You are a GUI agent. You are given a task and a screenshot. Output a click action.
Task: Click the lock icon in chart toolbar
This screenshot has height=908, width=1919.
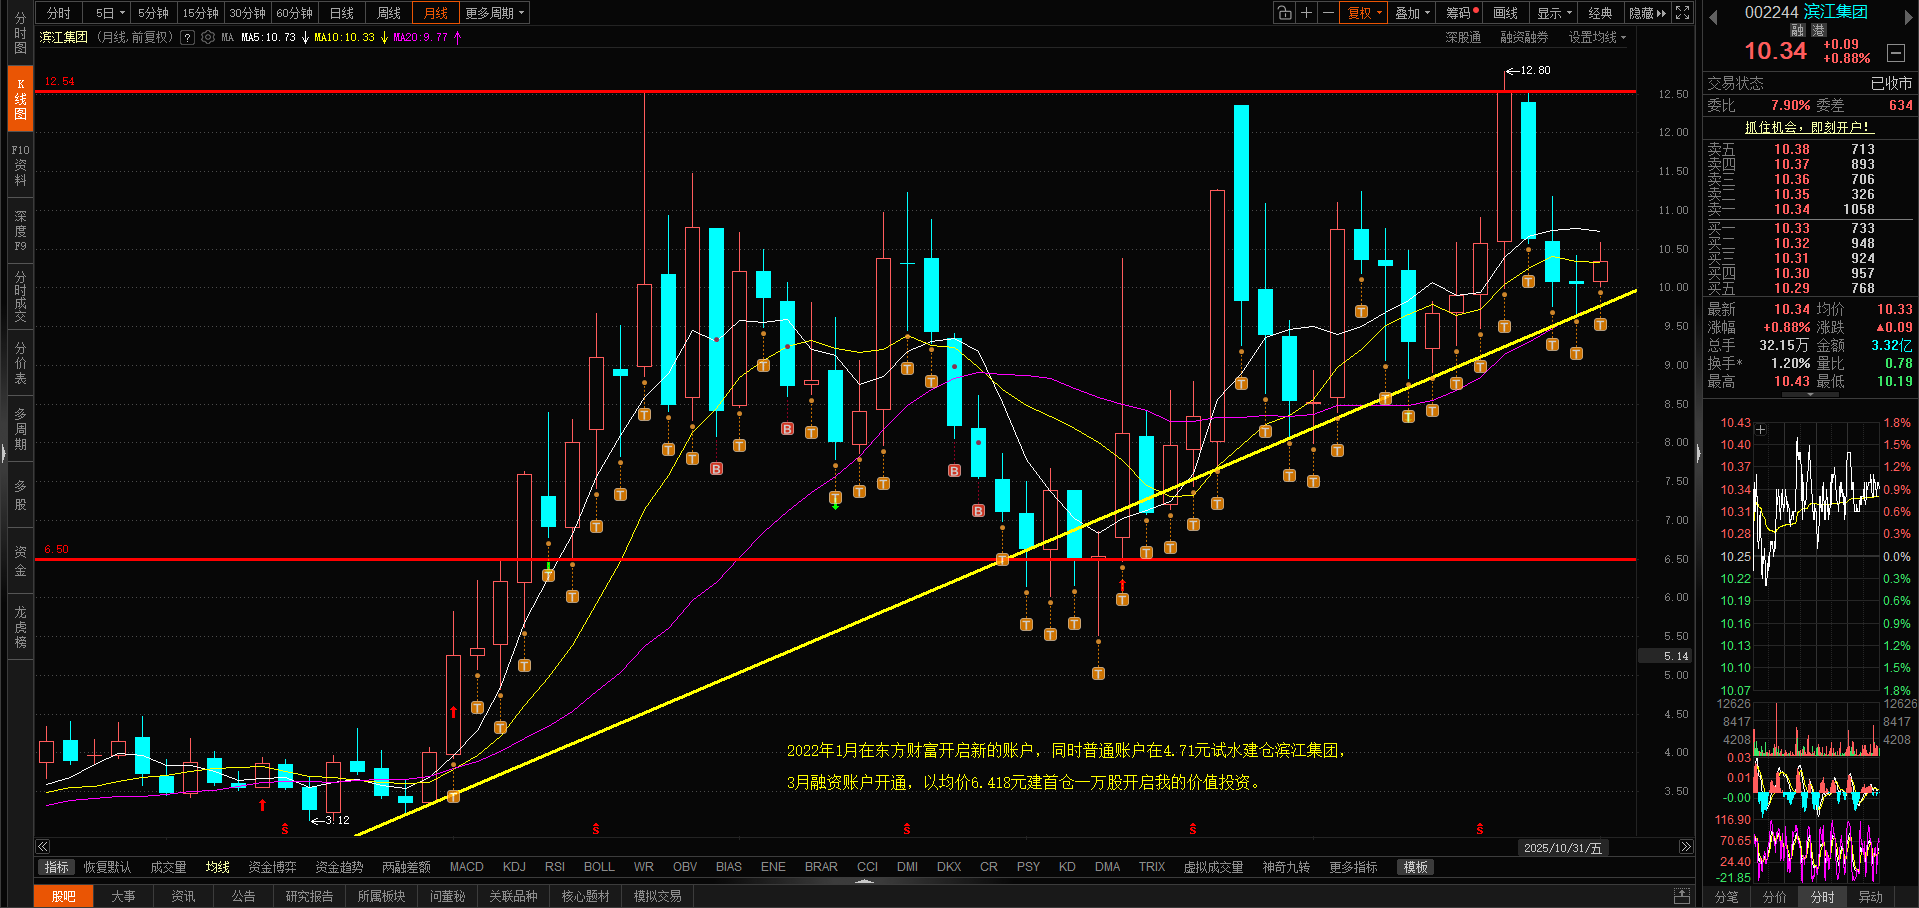(1284, 13)
